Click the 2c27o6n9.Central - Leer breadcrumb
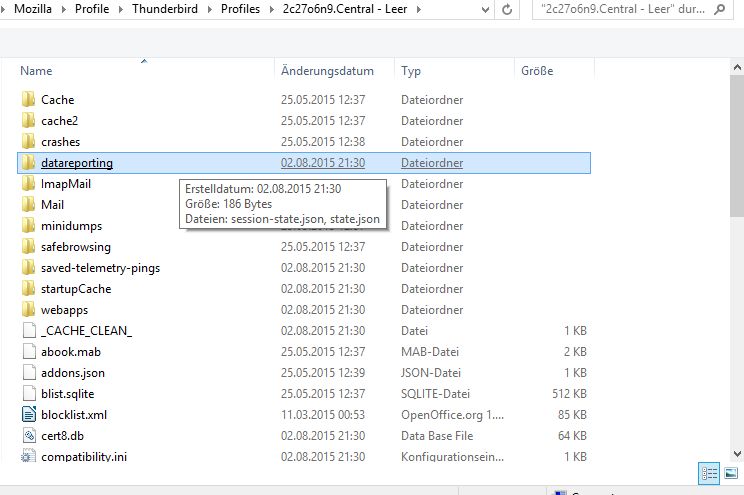744x495 pixels. pyautogui.click(x=345, y=9)
